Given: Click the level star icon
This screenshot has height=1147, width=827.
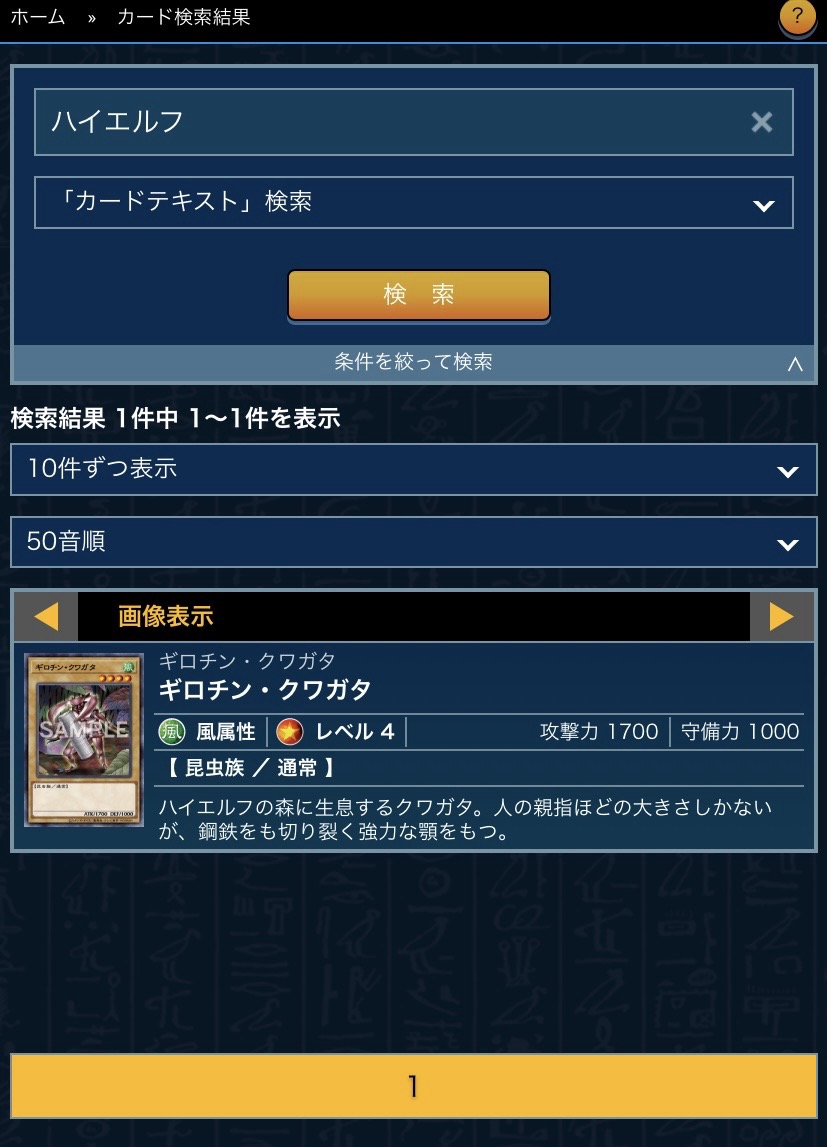Looking at the screenshot, I should click(x=290, y=731).
